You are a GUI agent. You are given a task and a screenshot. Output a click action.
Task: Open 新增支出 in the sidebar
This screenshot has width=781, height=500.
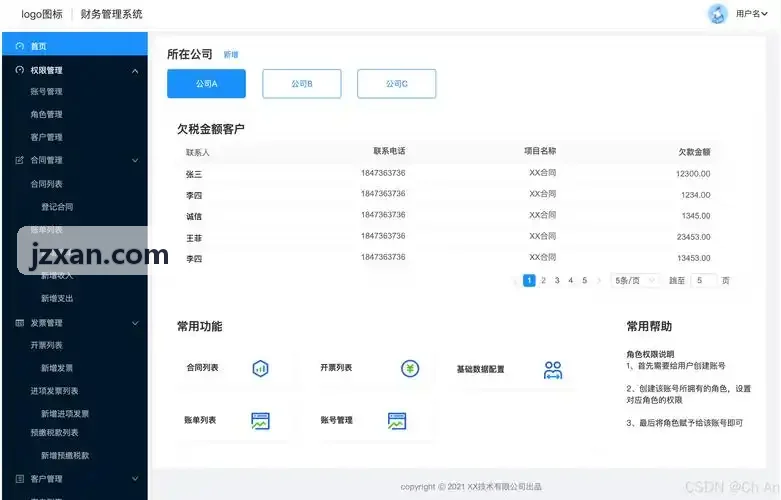(57, 299)
